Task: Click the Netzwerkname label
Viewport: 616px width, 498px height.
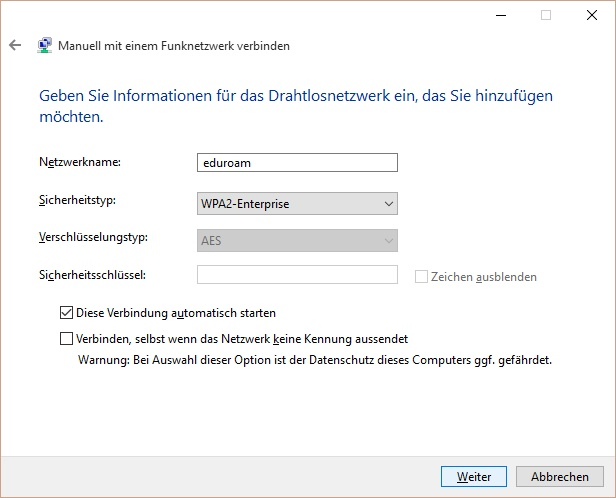Action: coord(80,162)
